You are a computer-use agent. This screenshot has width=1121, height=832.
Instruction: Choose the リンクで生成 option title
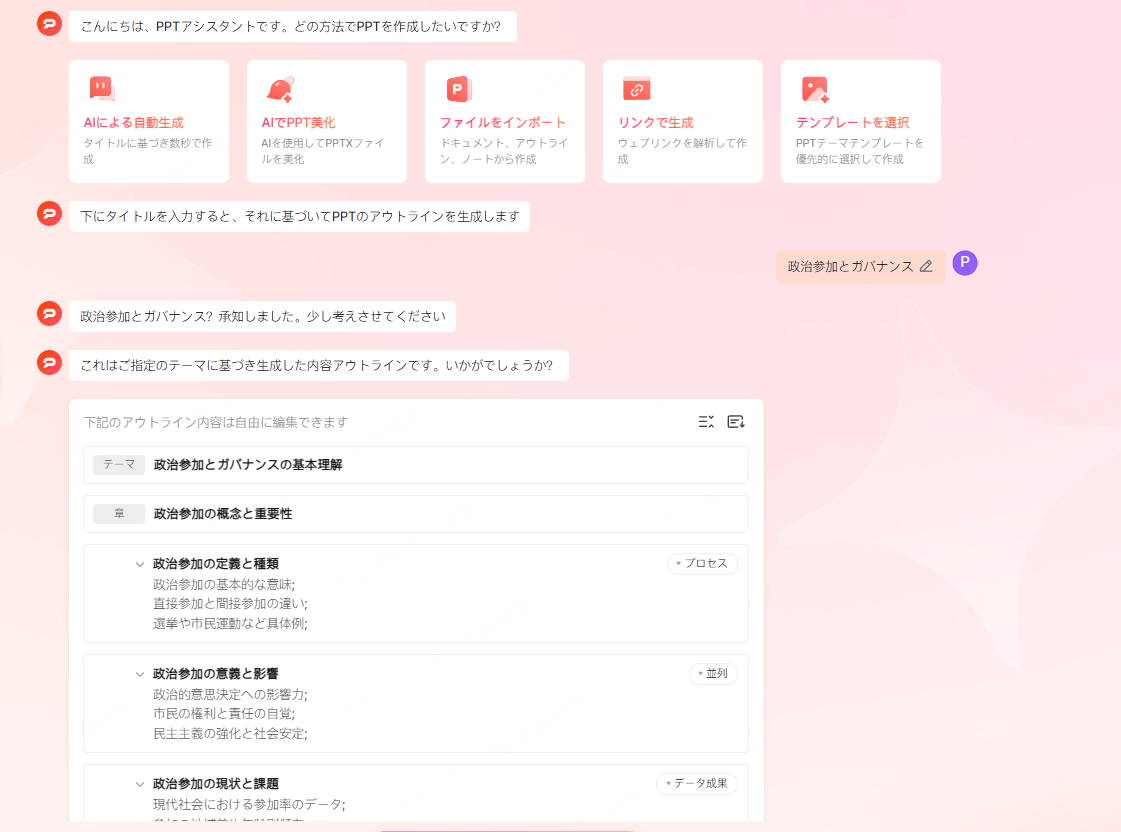(655, 122)
